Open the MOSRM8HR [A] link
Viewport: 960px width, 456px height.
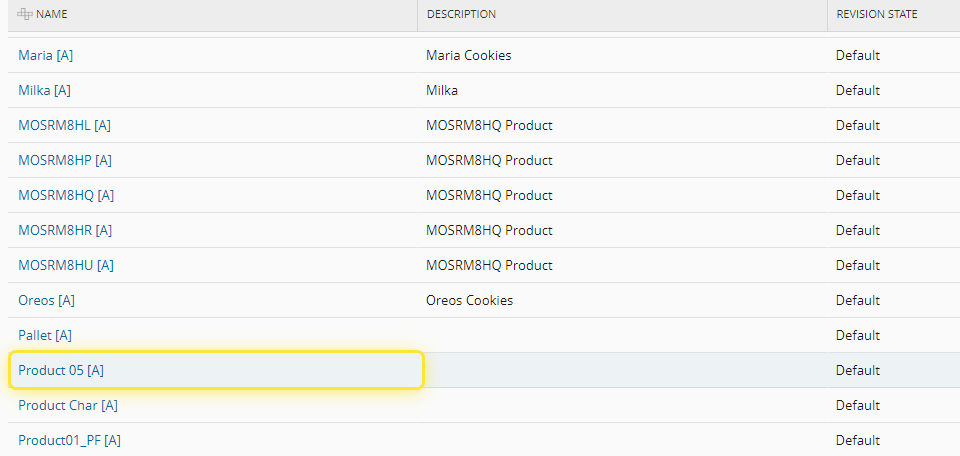65,230
